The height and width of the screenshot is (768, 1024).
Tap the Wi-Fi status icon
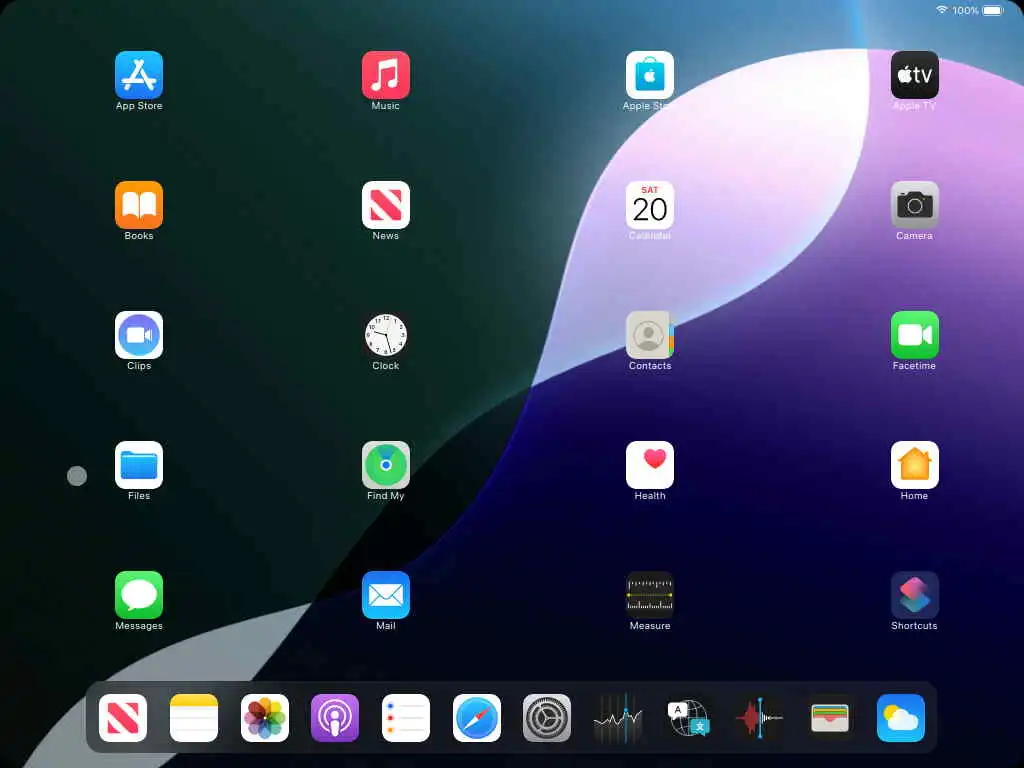coord(942,10)
